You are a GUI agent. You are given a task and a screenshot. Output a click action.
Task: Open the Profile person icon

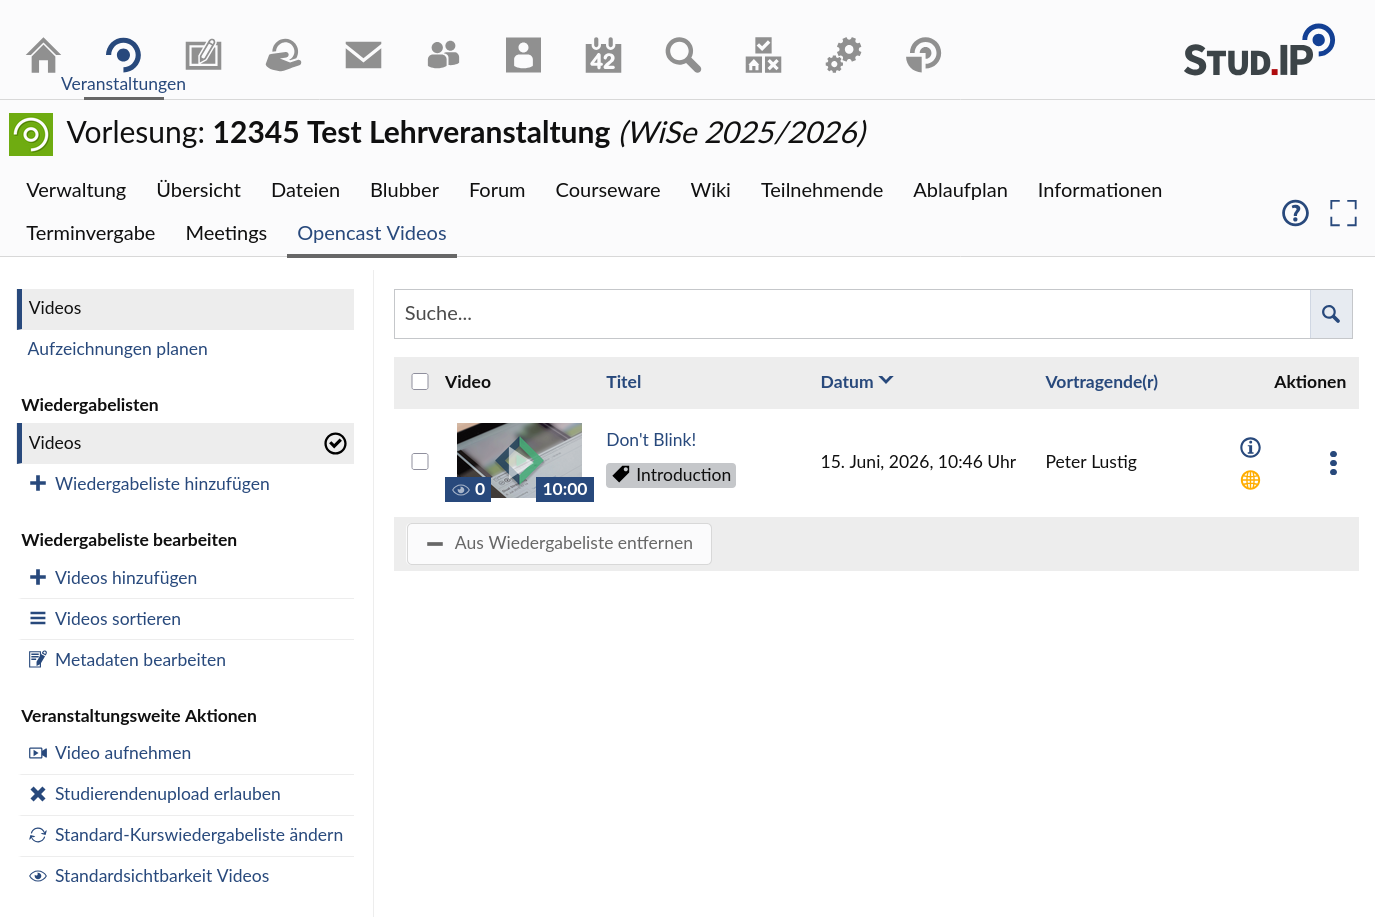(523, 55)
